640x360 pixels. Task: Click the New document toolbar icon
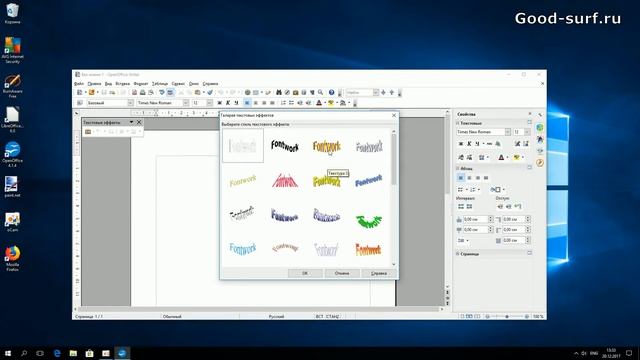point(80,93)
